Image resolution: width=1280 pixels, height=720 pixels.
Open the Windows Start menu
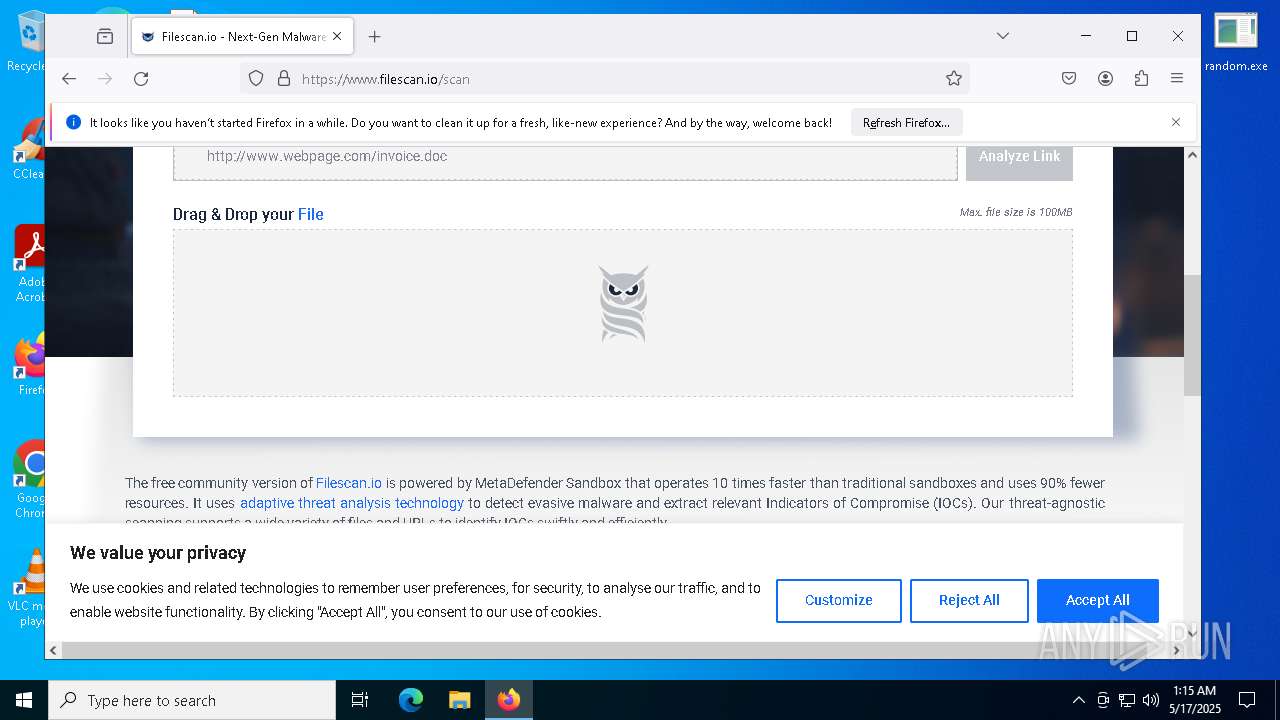(x=24, y=700)
